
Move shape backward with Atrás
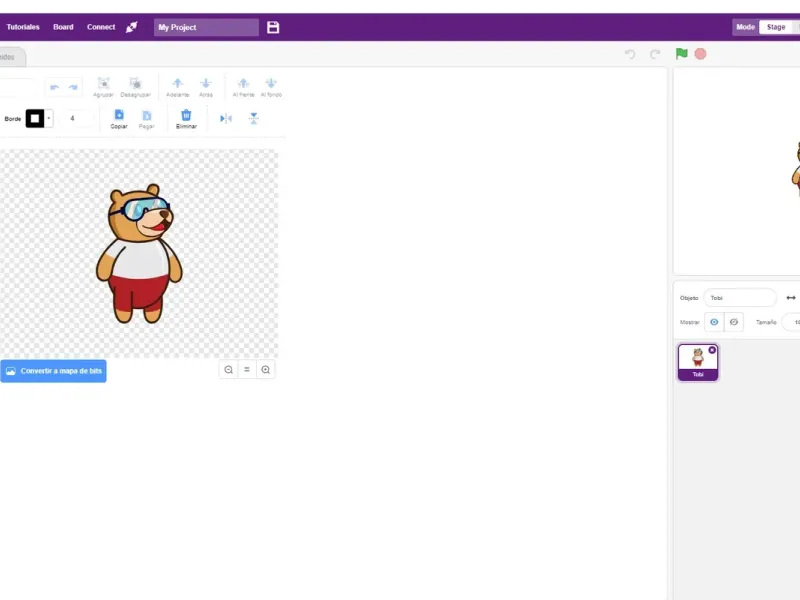pyautogui.click(x=206, y=87)
